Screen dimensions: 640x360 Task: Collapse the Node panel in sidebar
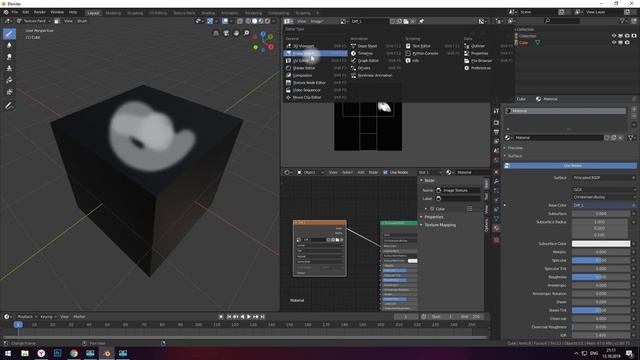[x=429, y=180]
